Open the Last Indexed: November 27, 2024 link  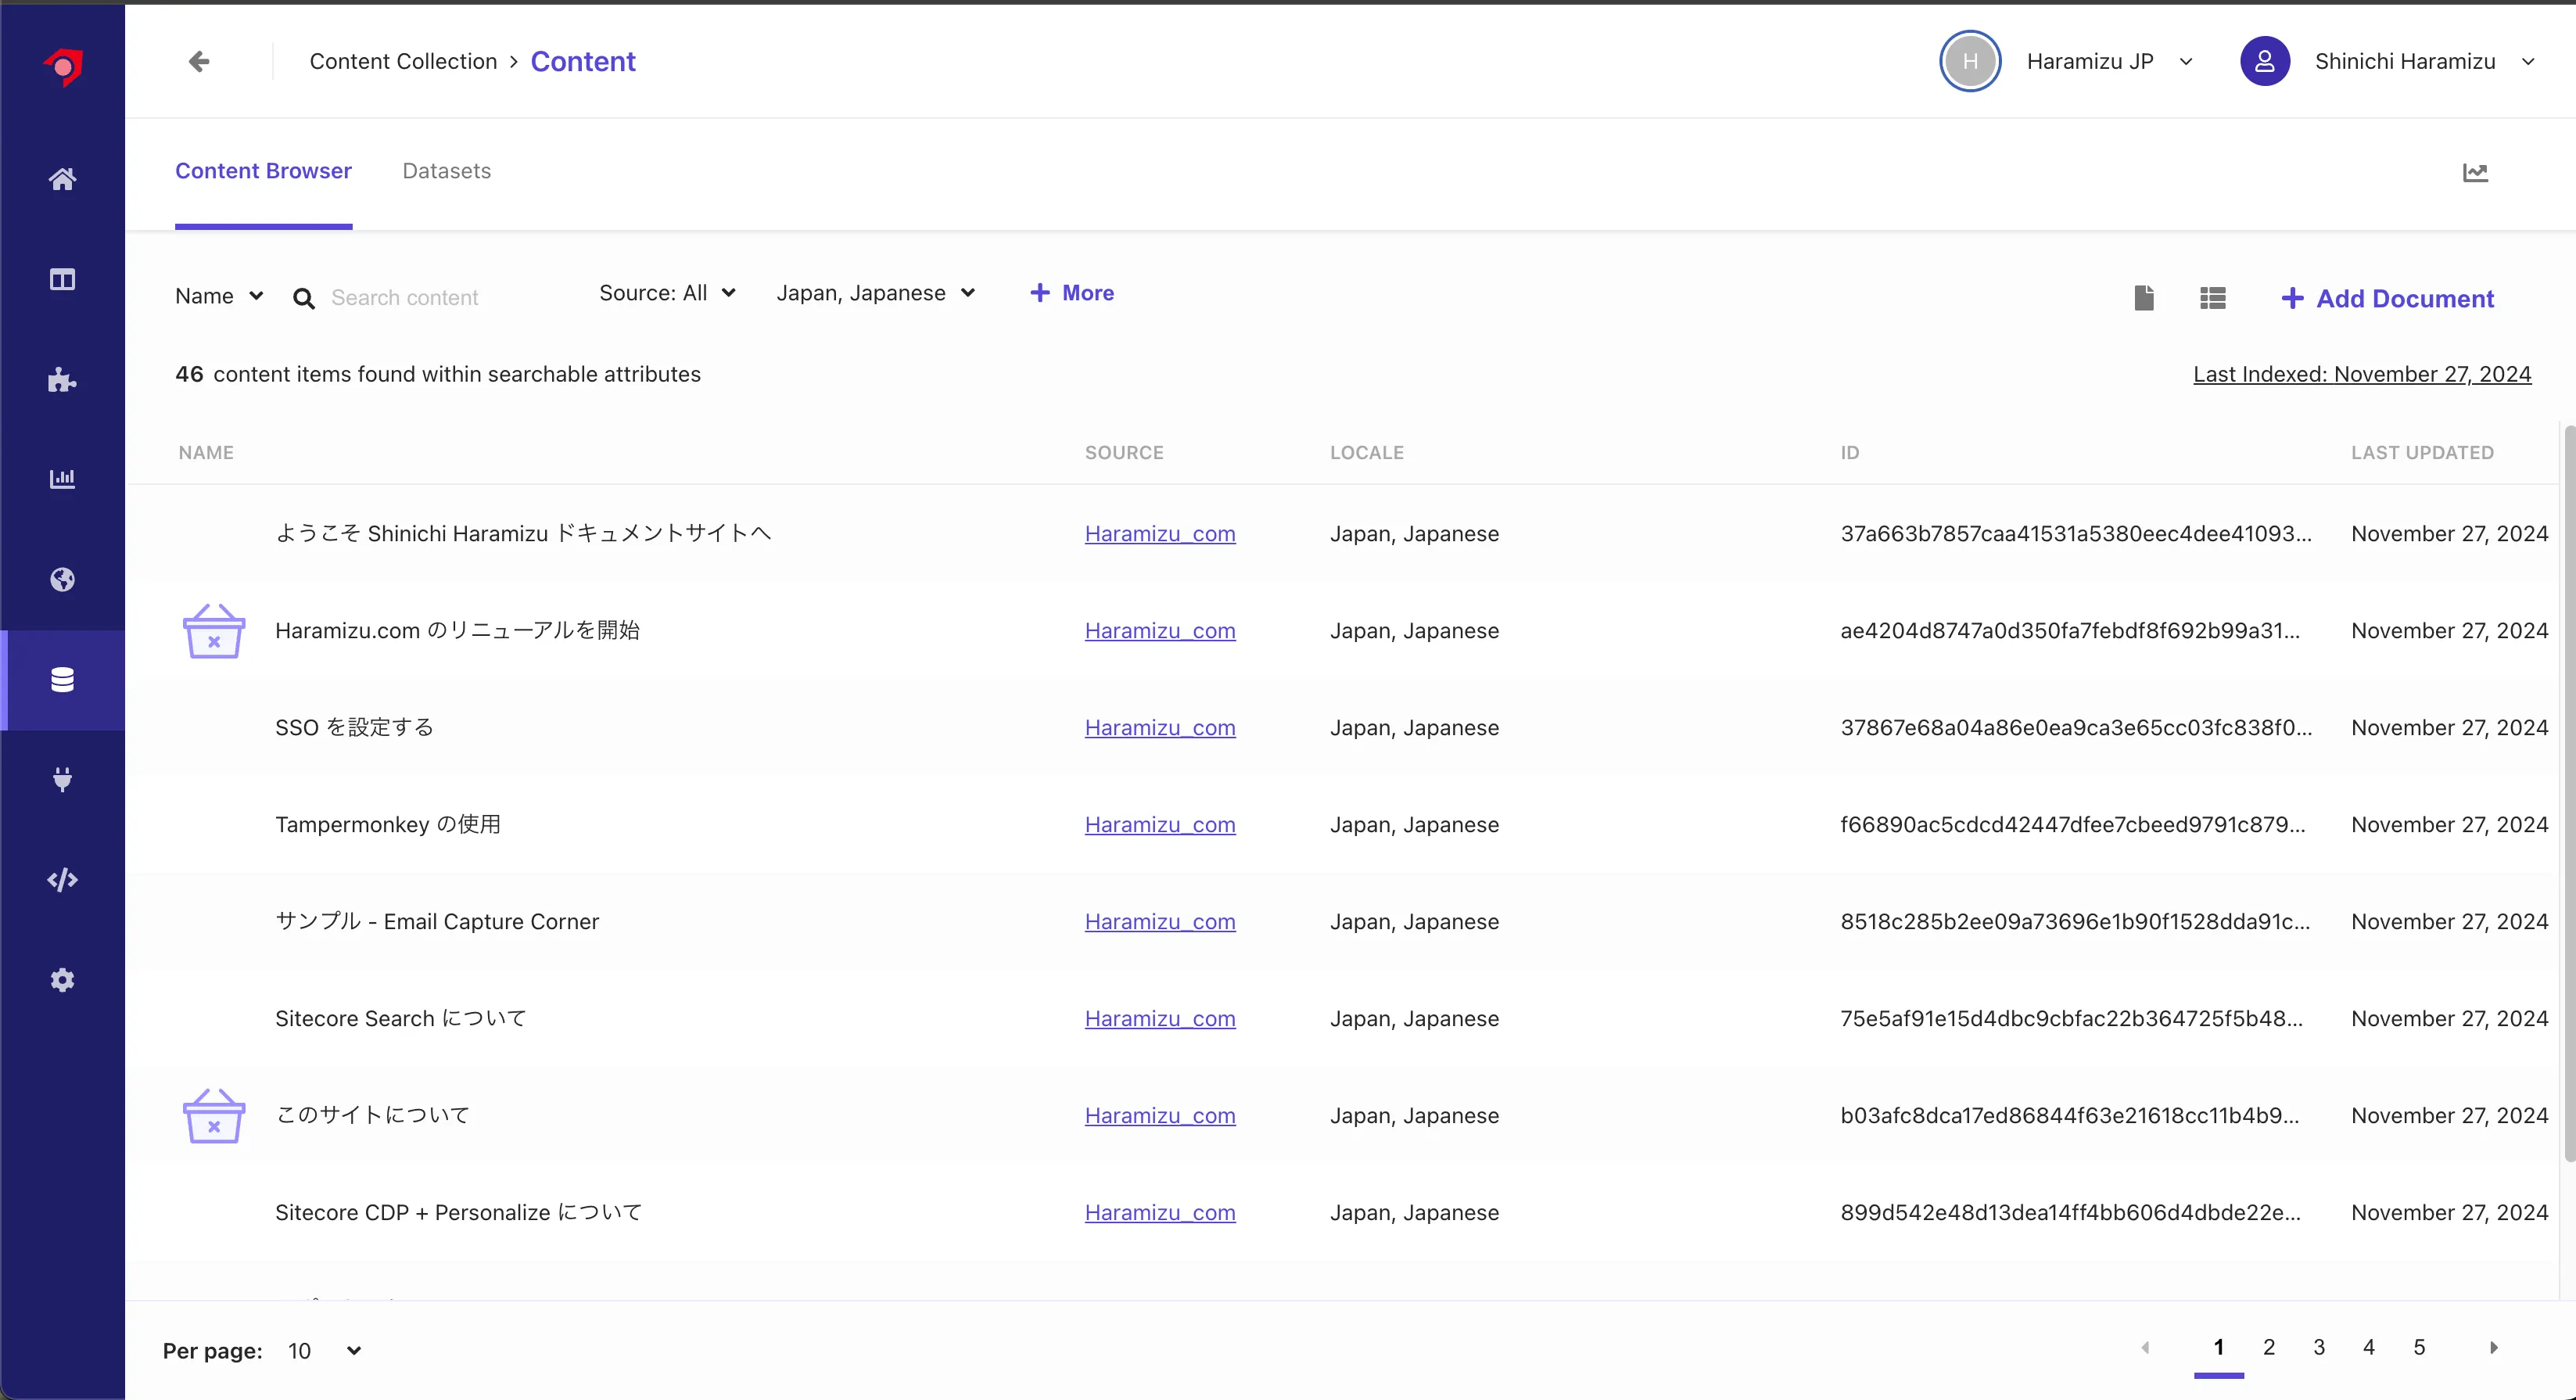coord(2362,374)
